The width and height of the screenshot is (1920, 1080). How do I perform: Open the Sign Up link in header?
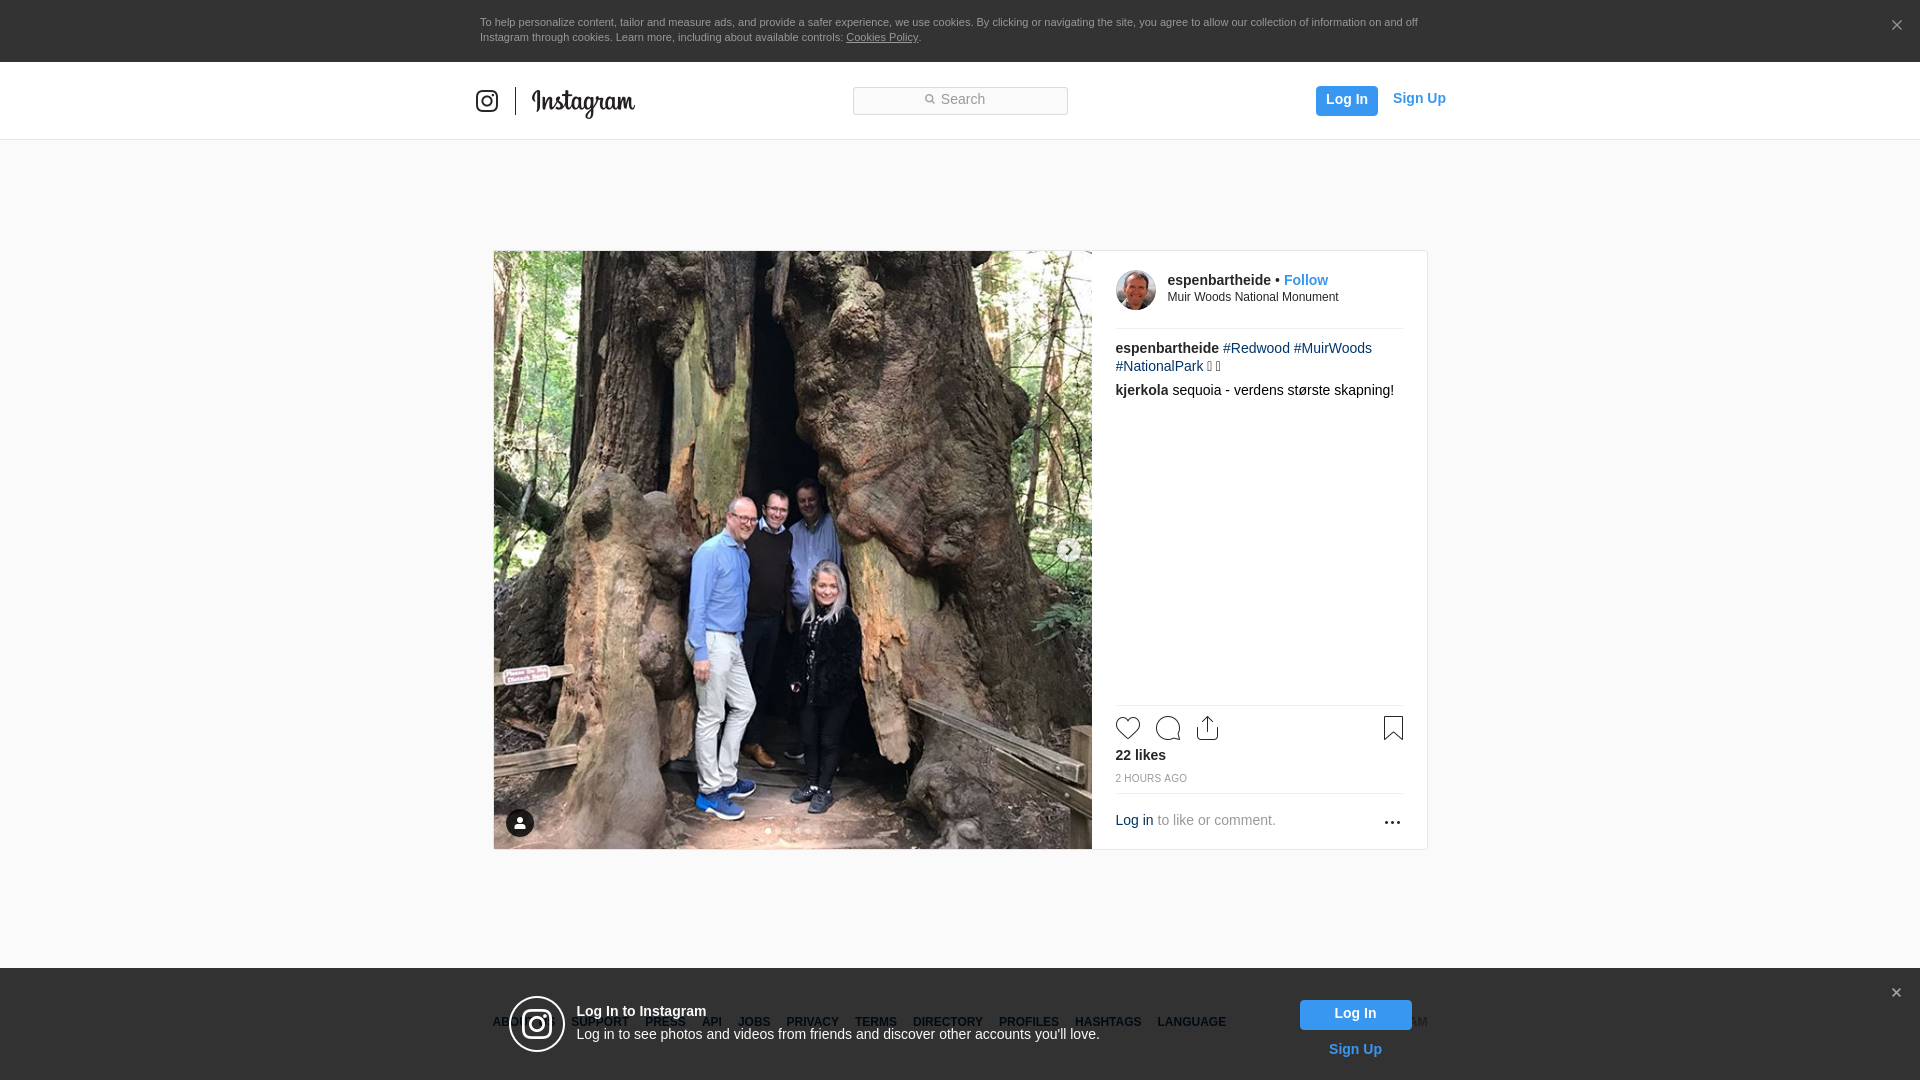1419,98
